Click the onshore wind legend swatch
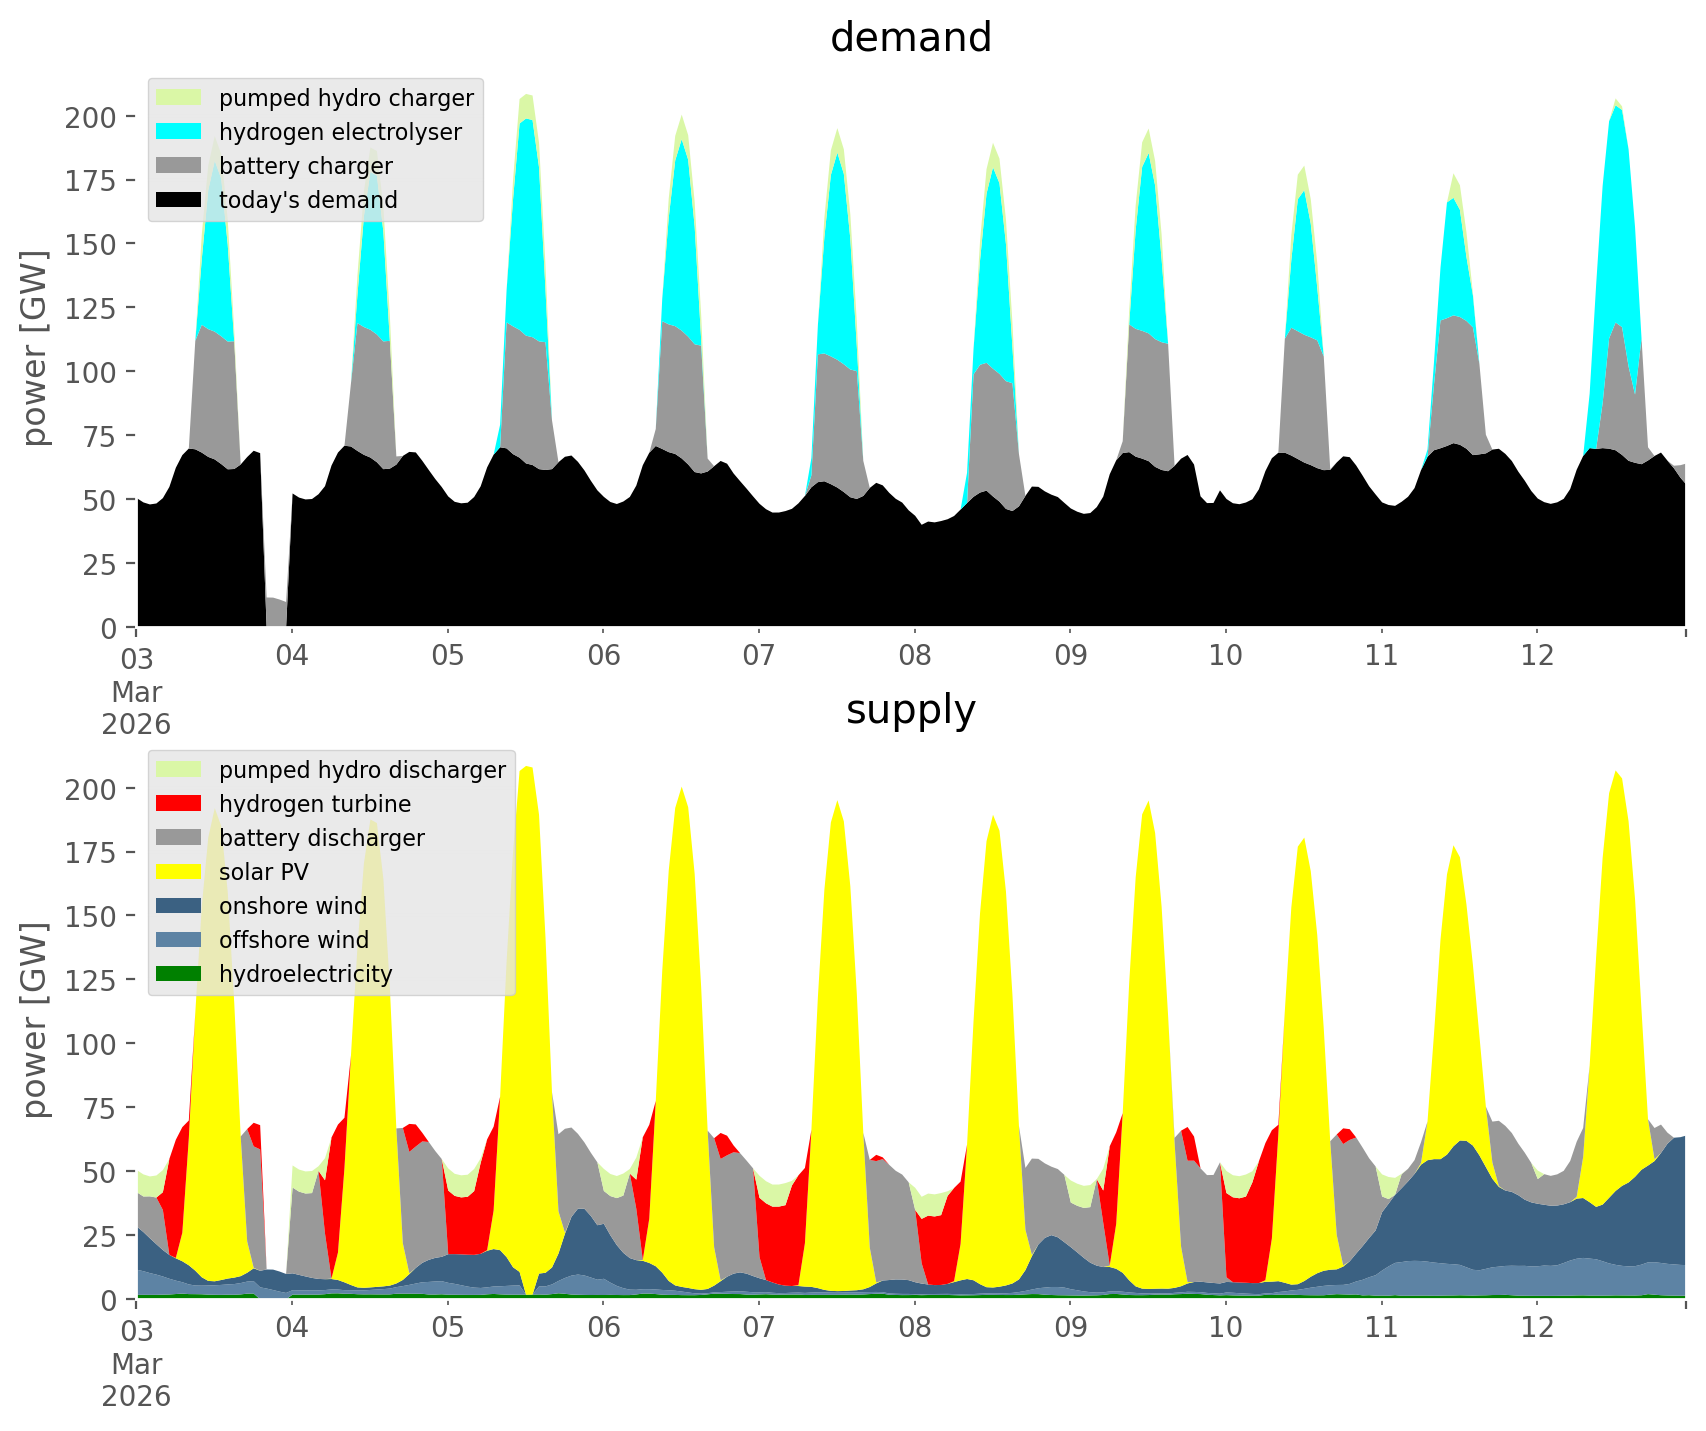Image resolution: width=1706 pixels, height=1431 pixels. coord(179,906)
